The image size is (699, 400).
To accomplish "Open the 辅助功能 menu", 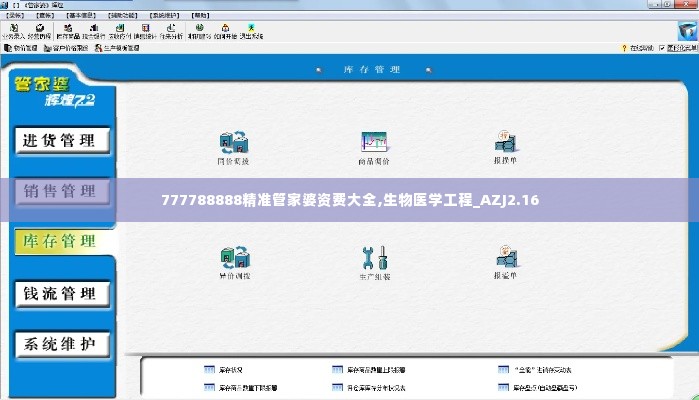I will (120, 17).
